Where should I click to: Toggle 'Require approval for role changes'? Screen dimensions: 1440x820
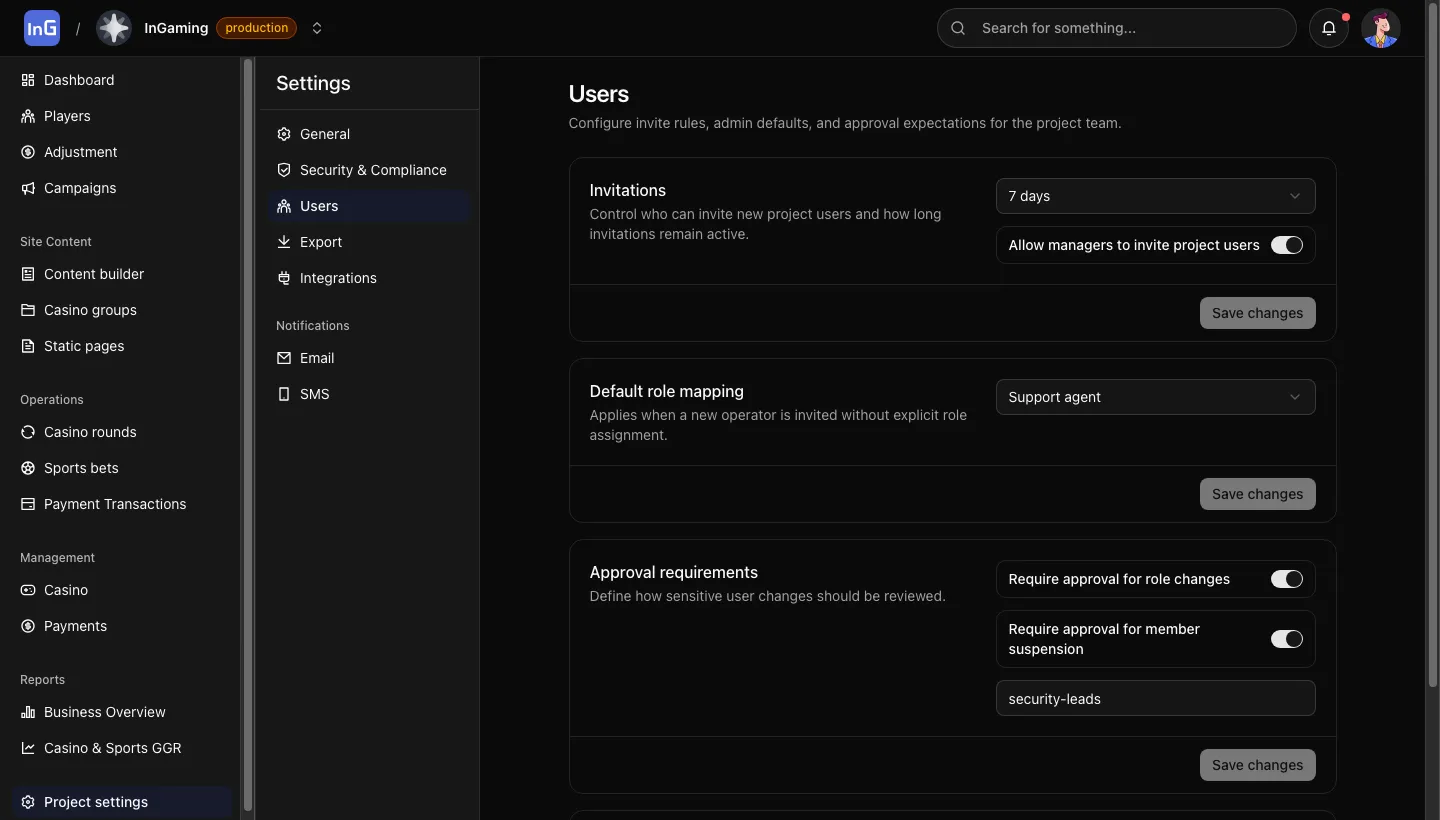point(1287,579)
